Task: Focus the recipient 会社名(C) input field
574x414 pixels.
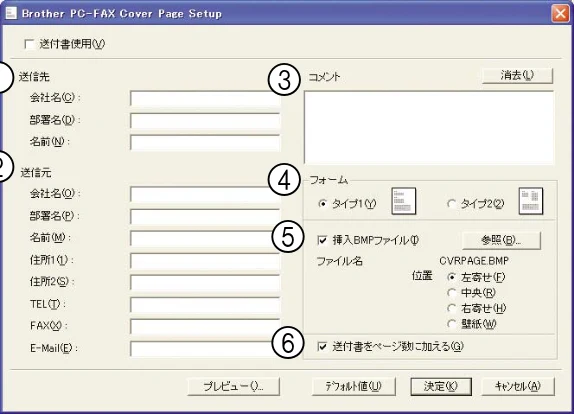Action: tap(205, 99)
